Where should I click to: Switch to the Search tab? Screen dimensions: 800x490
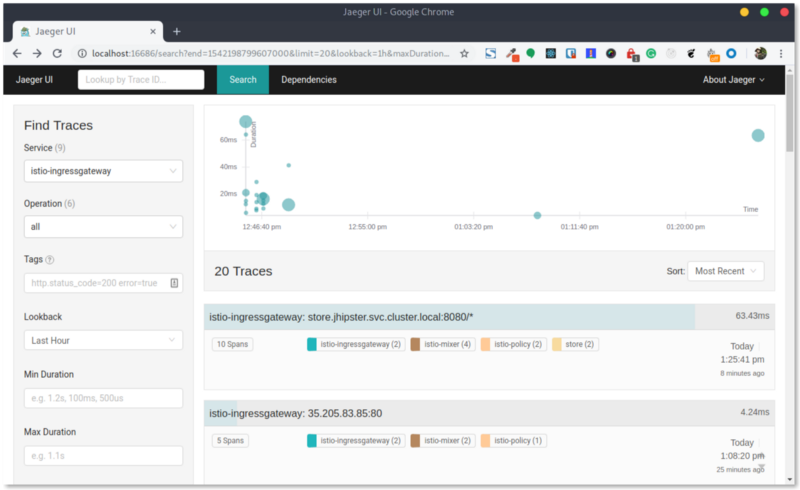[x=243, y=80]
